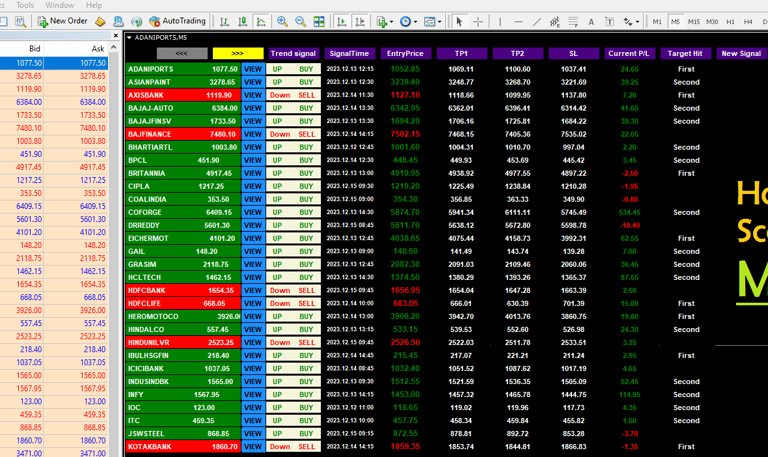Select the vertical line tool
Screen dimensions: 768x457
point(500,22)
